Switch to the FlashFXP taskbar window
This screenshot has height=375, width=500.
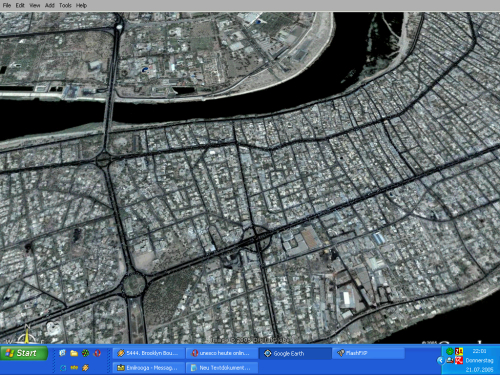pyautogui.click(x=368, y=353)
